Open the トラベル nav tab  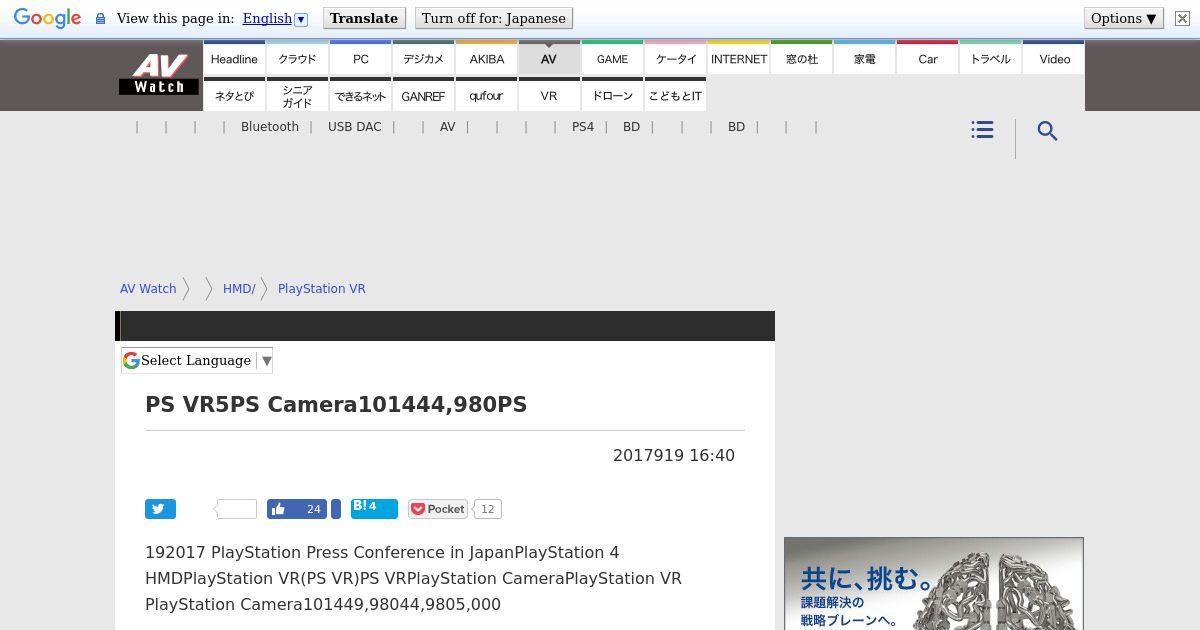point(991,58)
